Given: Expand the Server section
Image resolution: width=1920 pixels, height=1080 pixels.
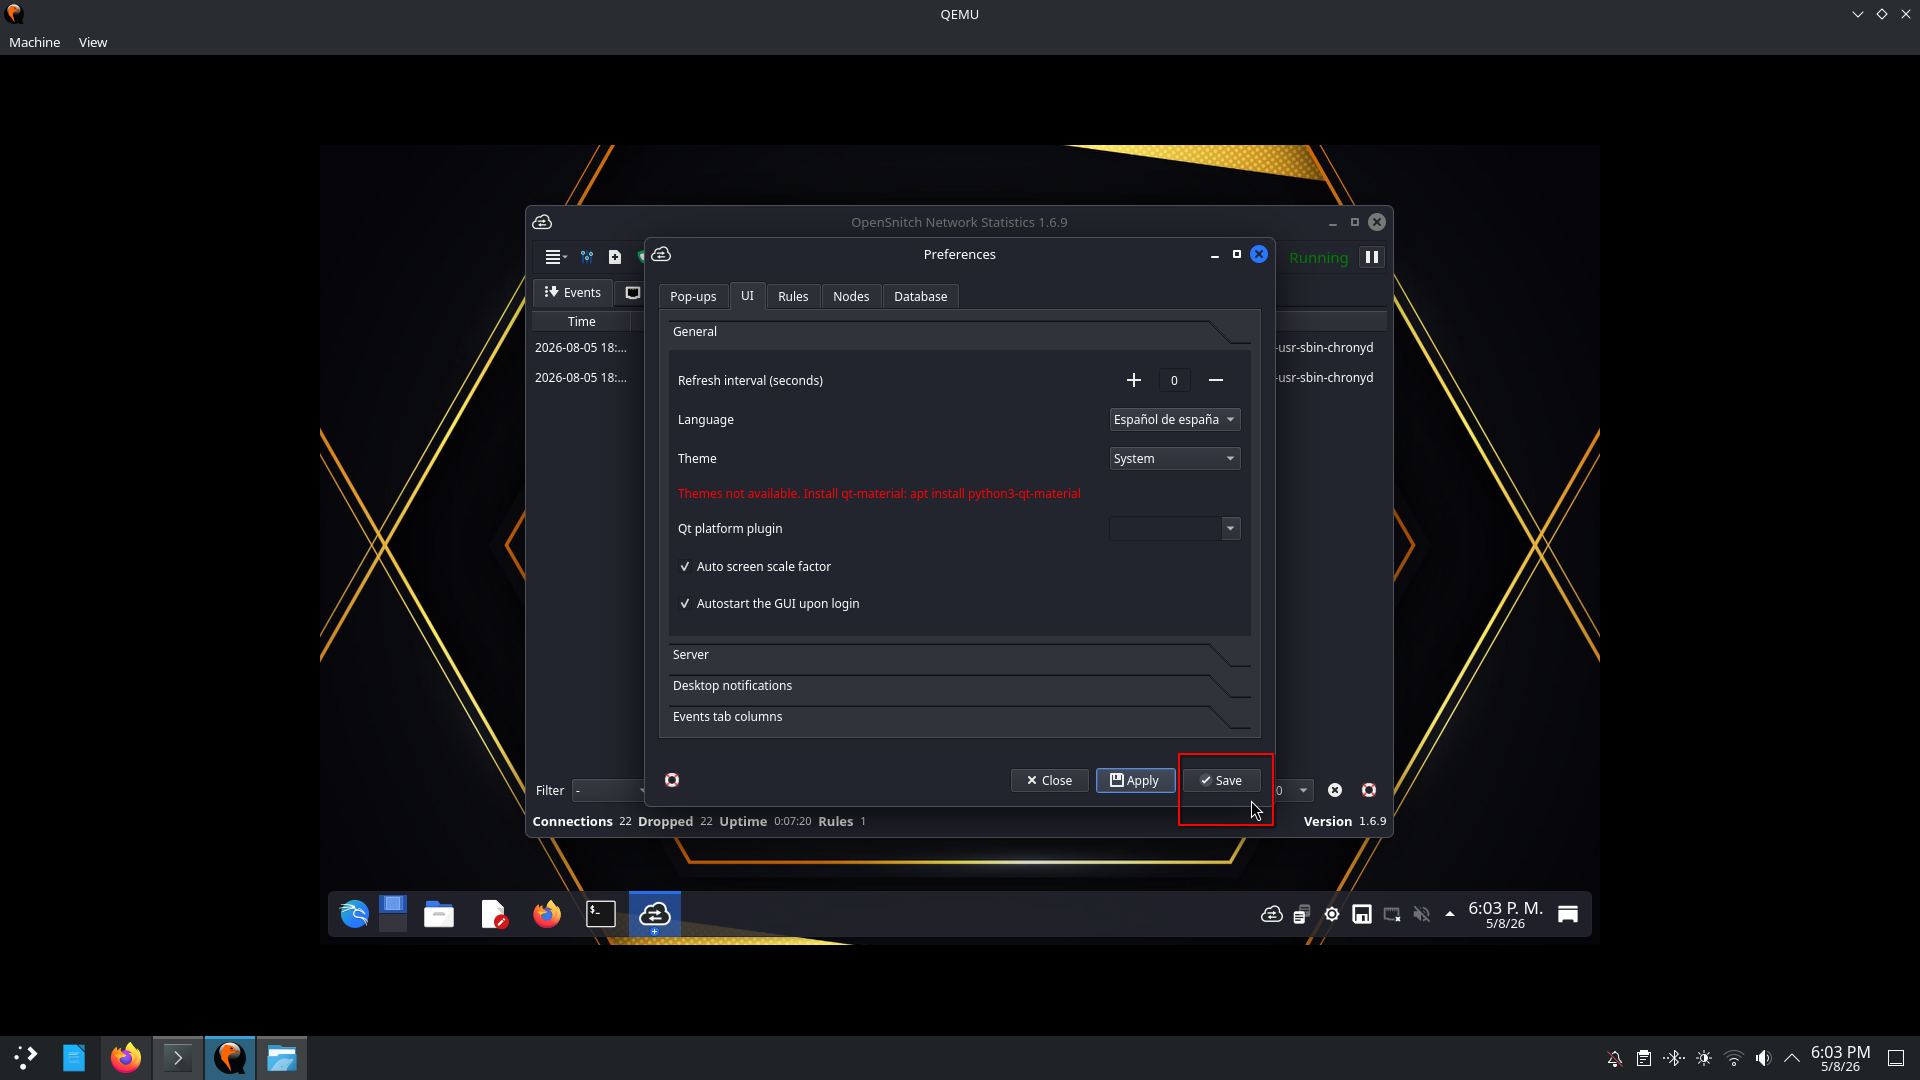Looking at the screenshot, I should pyautogui.click(x=958, y=655).
